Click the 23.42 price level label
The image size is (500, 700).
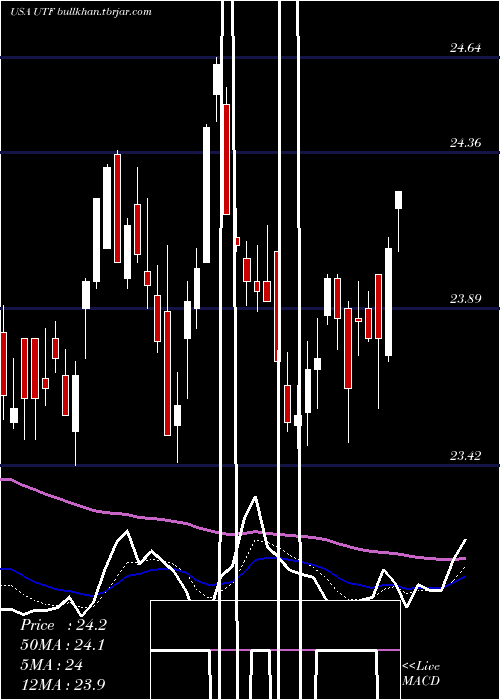[465, 456]
